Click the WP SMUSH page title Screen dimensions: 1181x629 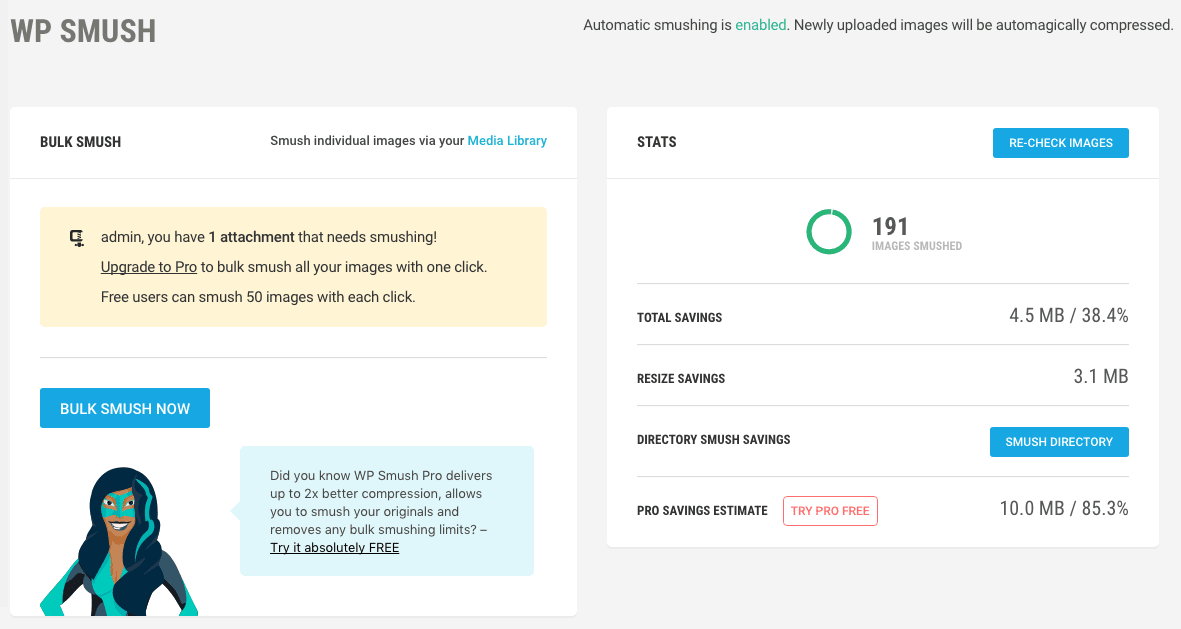click(83, 32)
